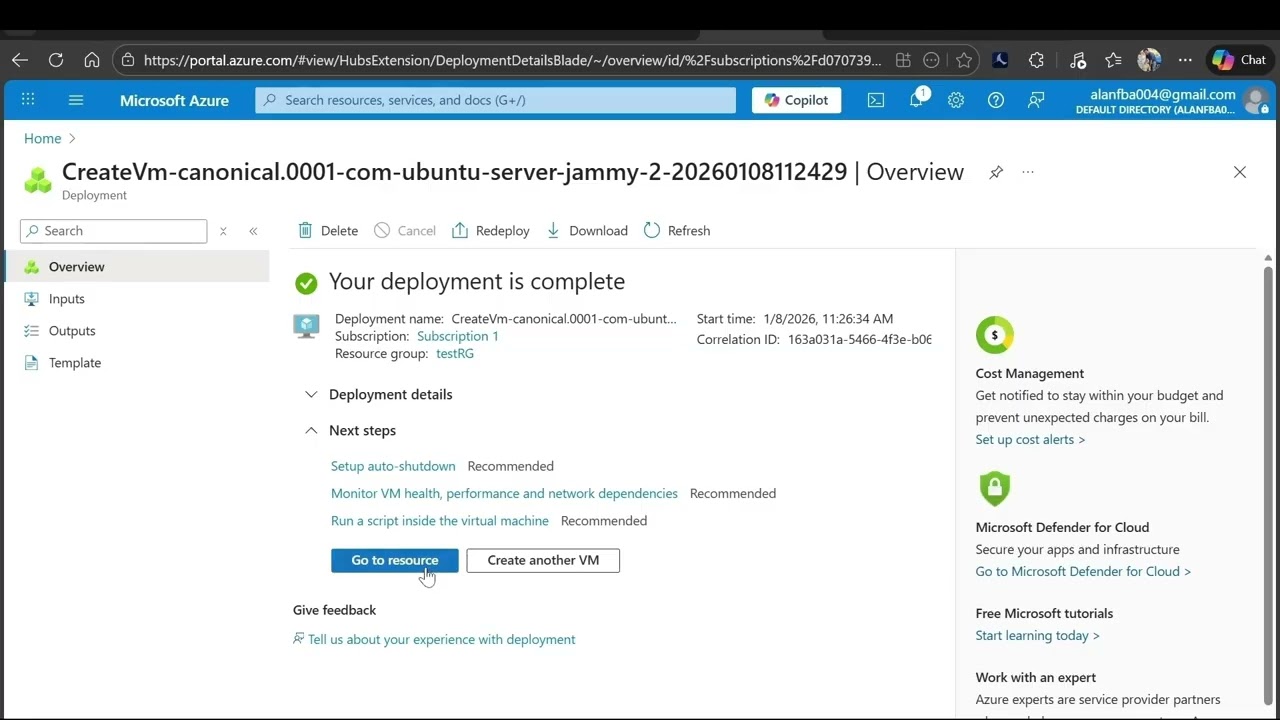Open Copilot in Azure portal
The height and width of the screenshot is (720, 1280).
(796, 100)
